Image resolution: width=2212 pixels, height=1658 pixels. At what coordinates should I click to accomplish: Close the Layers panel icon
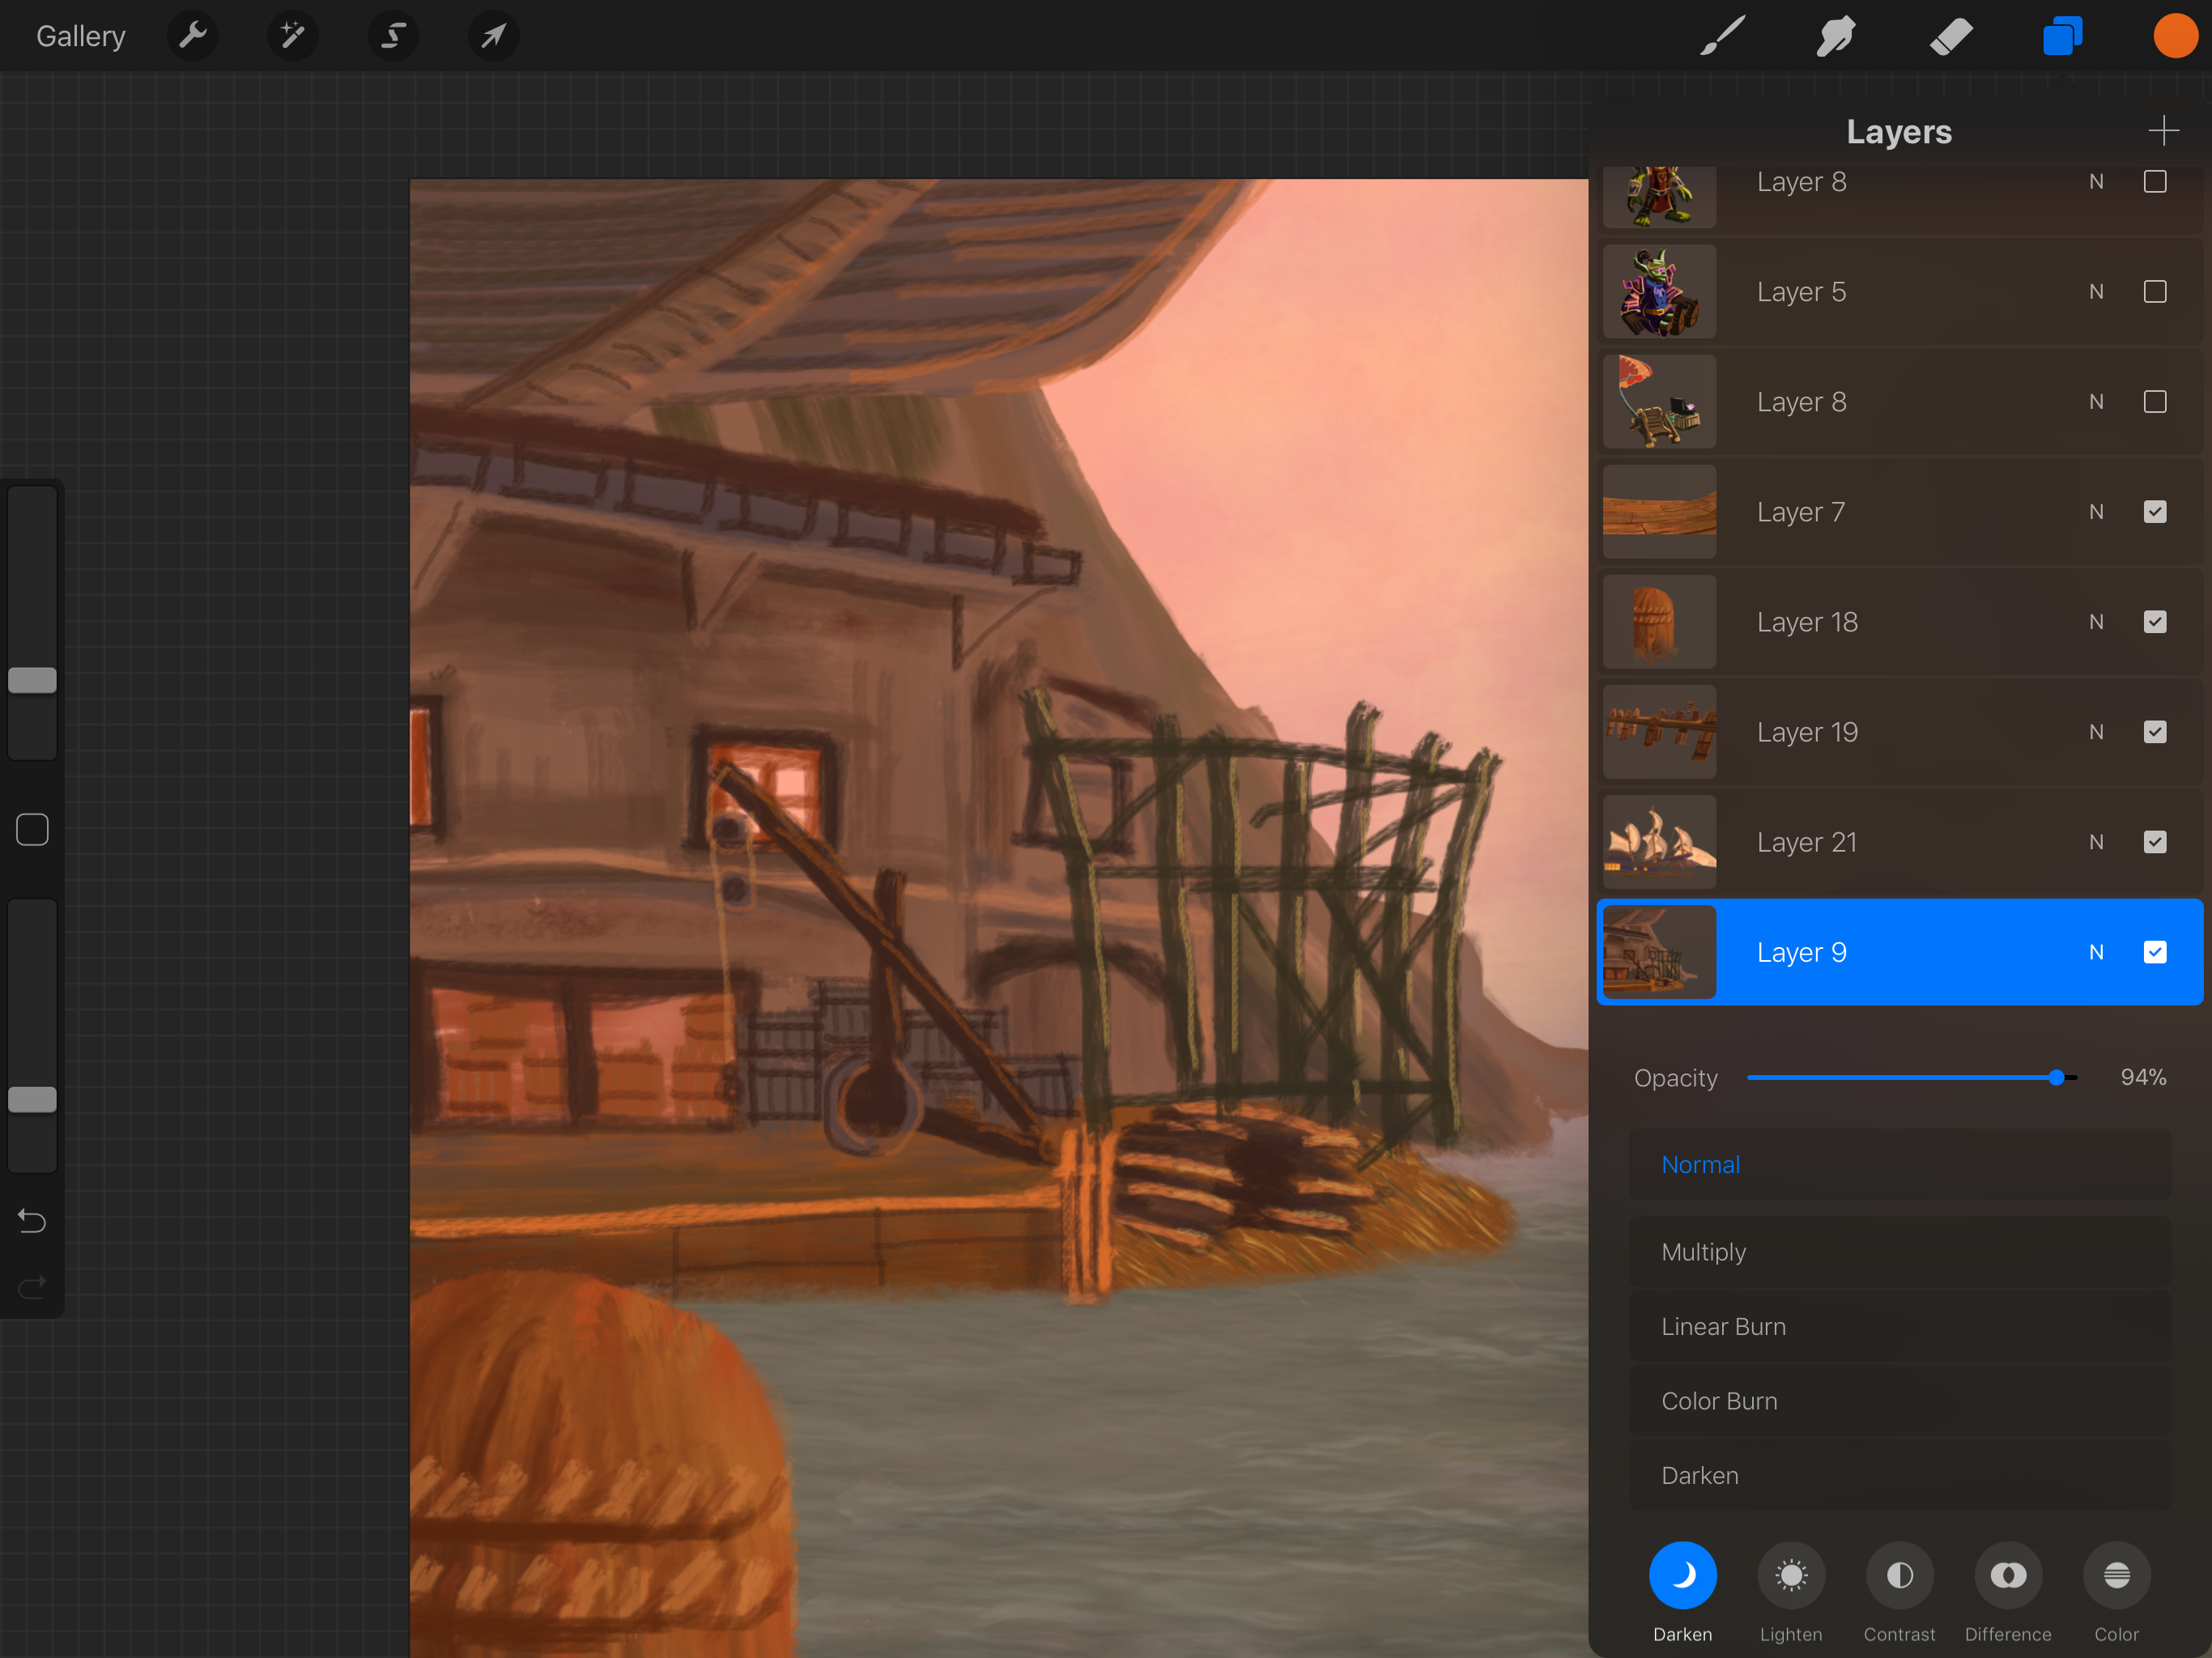(2062, 36)
